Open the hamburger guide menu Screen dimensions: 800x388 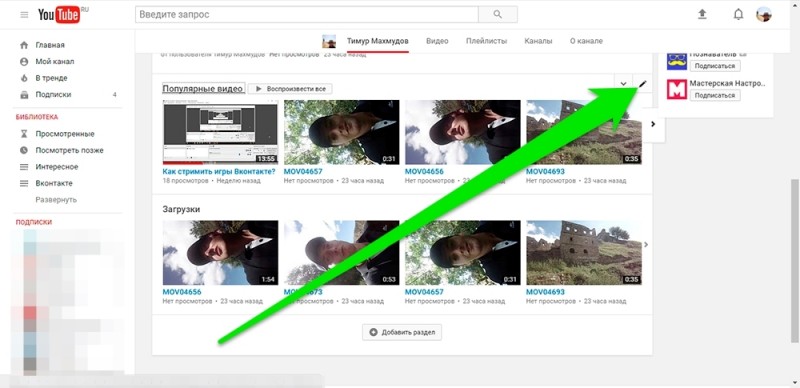(24, 15)
